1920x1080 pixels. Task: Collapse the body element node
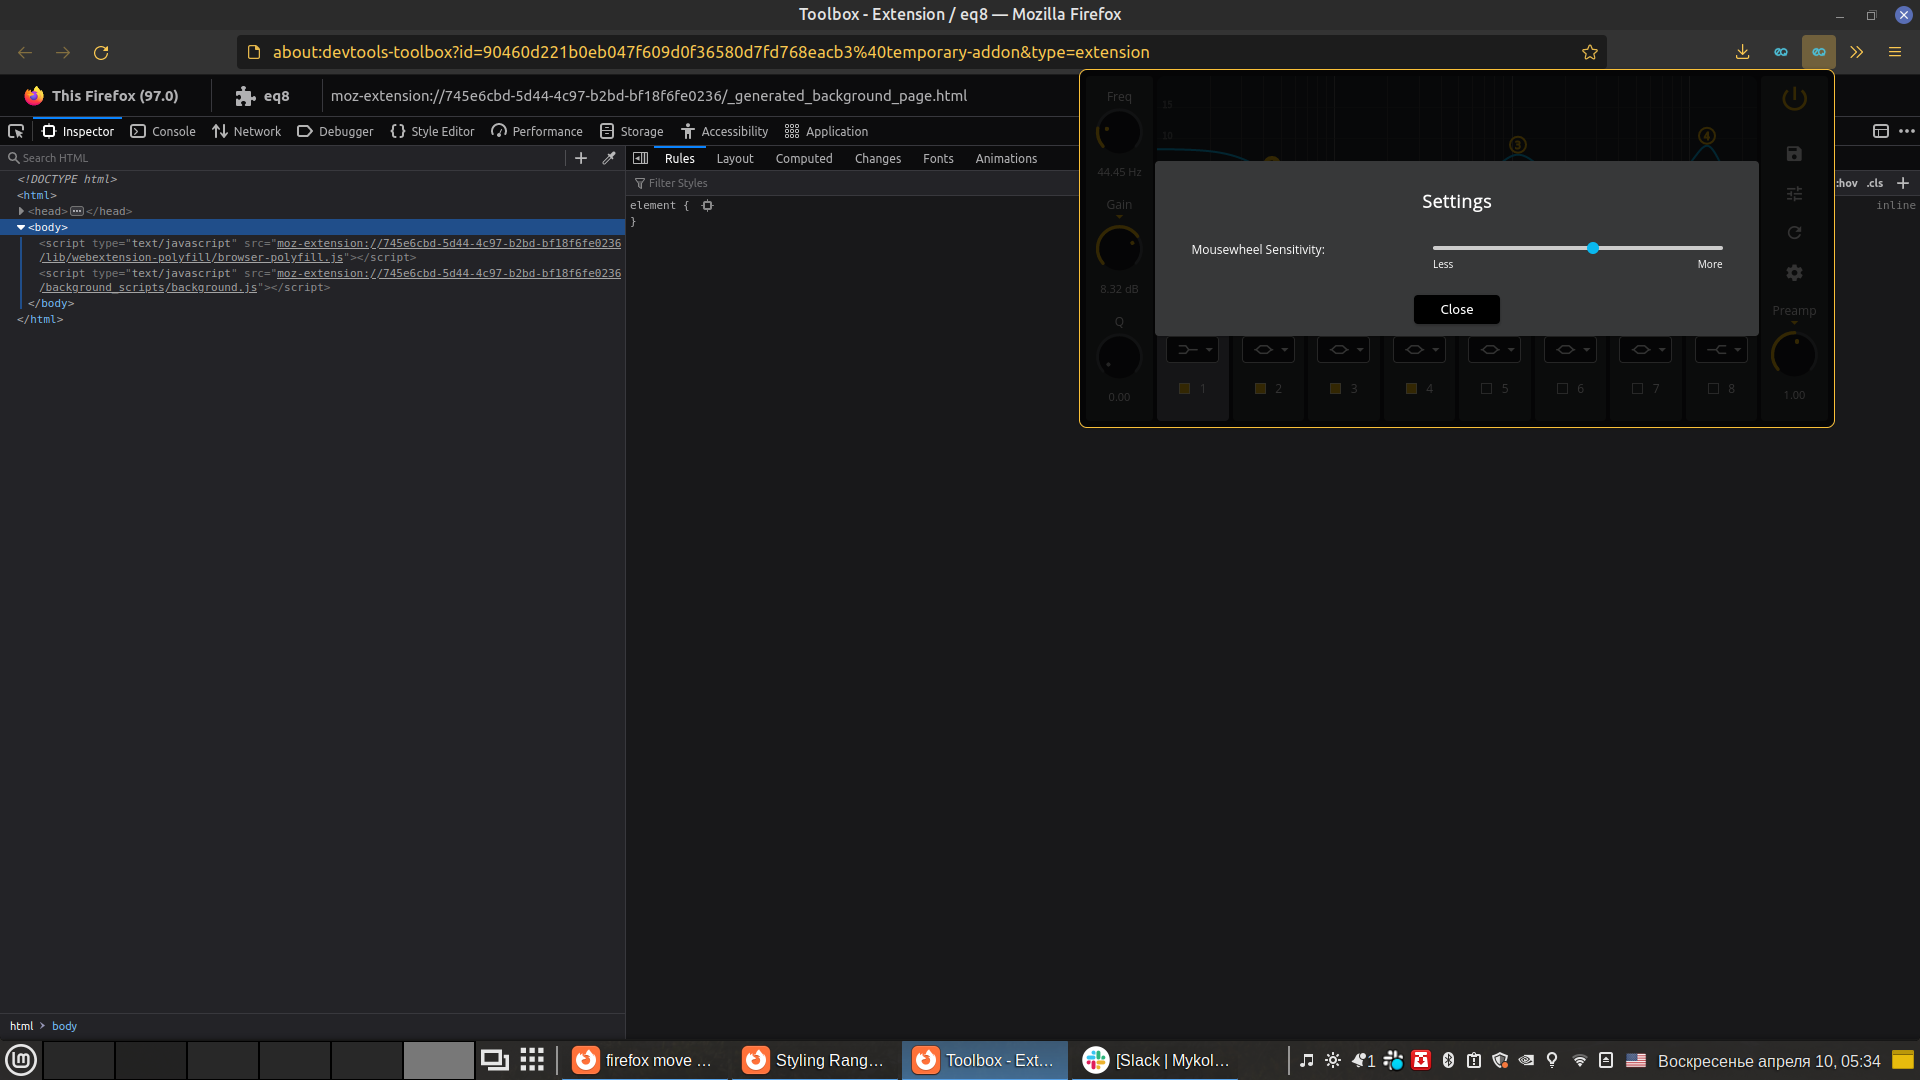(x=21, y=227)
